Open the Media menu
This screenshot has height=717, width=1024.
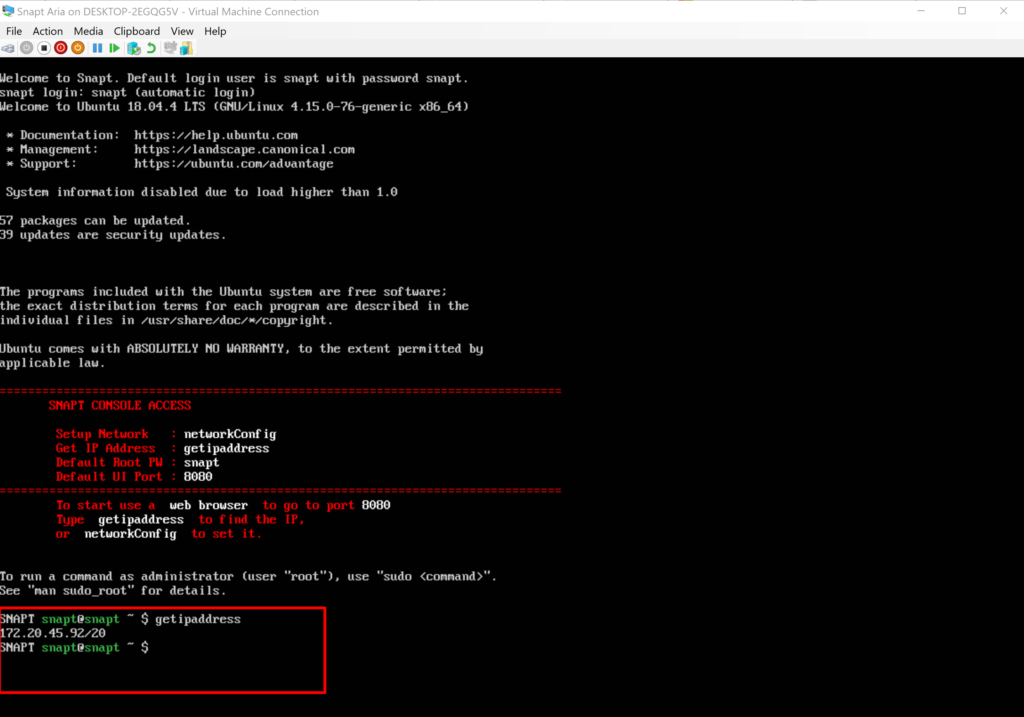coord(88,31)
